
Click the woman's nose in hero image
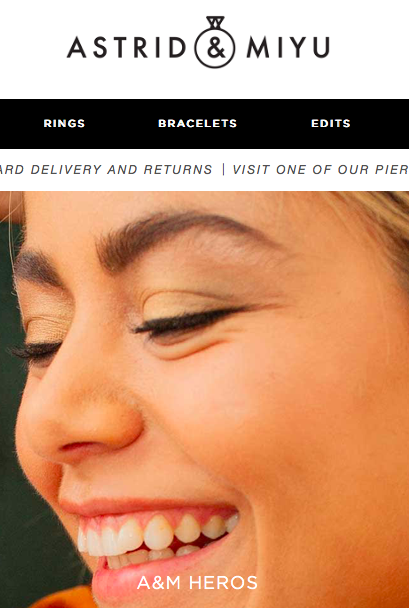pyautogui.click(x=78, y=419)
